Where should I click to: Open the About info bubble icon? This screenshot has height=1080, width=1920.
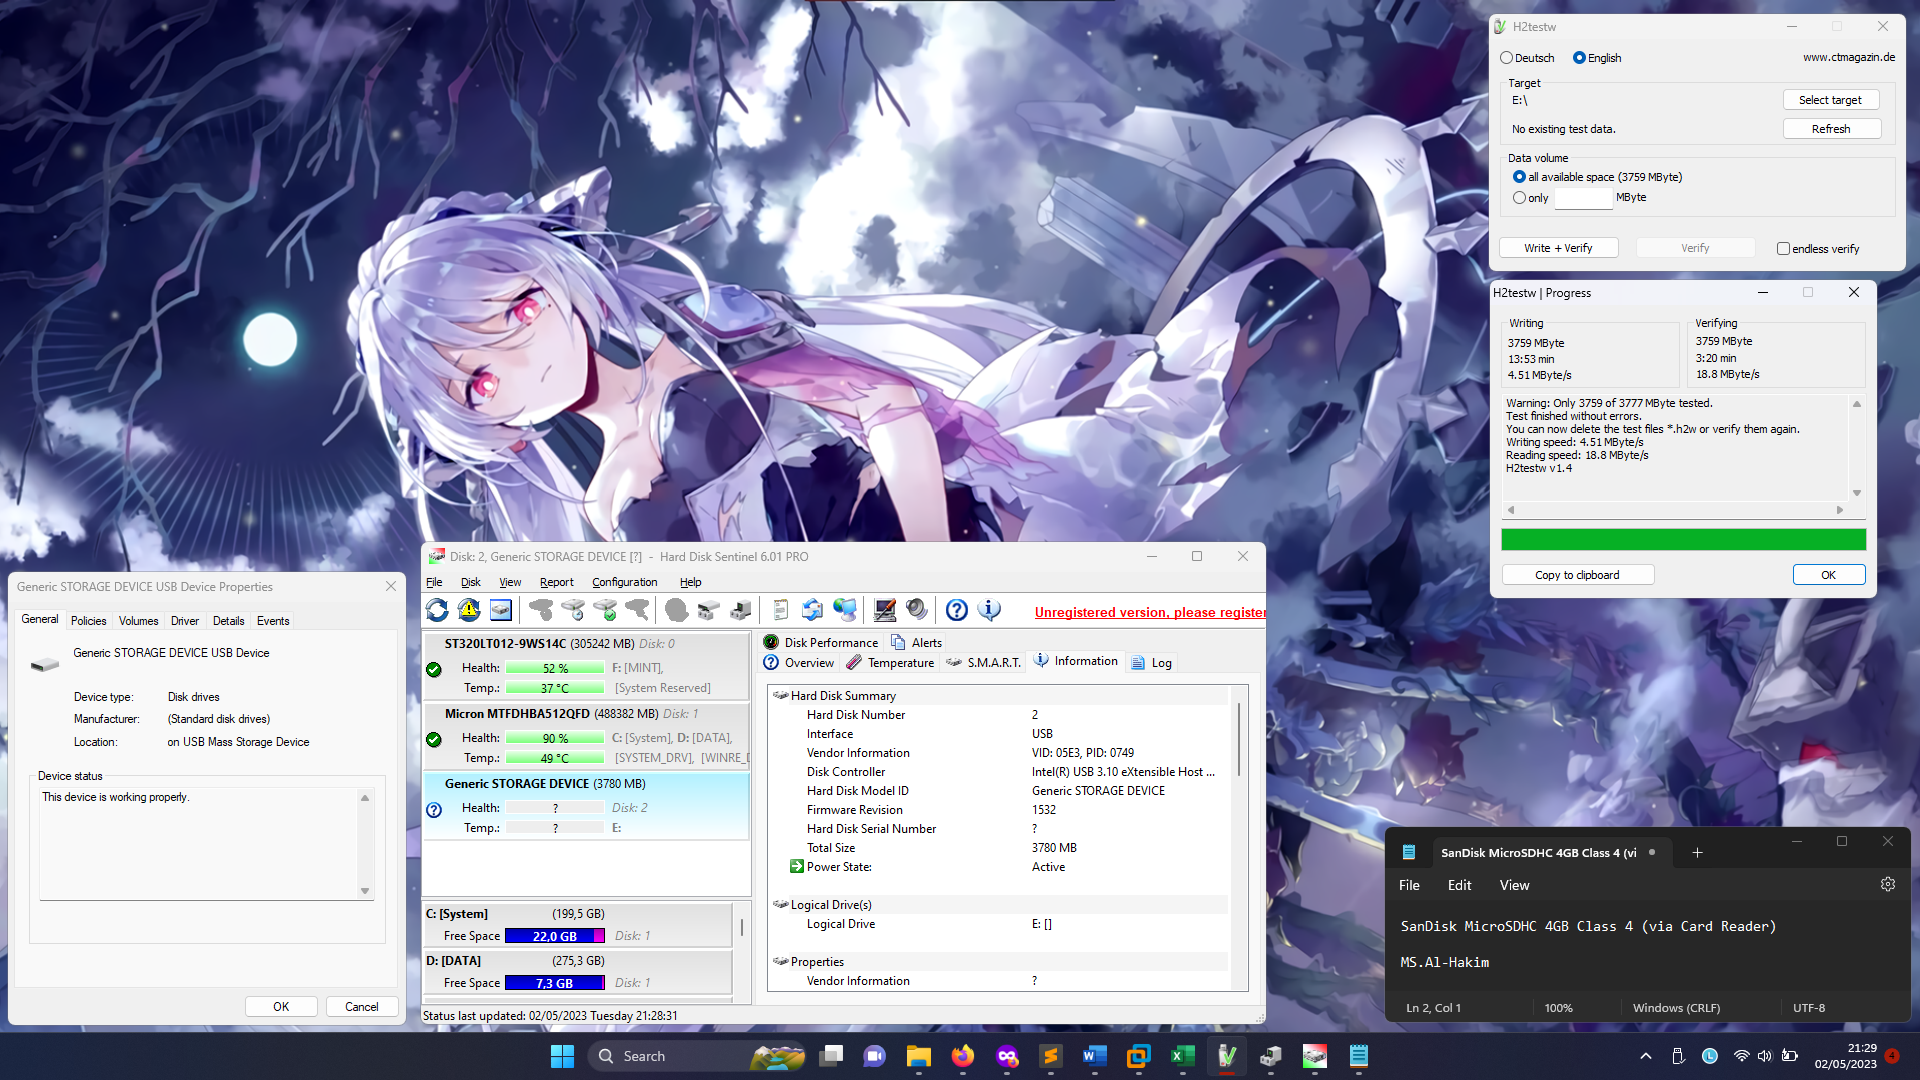pos(989,609)
